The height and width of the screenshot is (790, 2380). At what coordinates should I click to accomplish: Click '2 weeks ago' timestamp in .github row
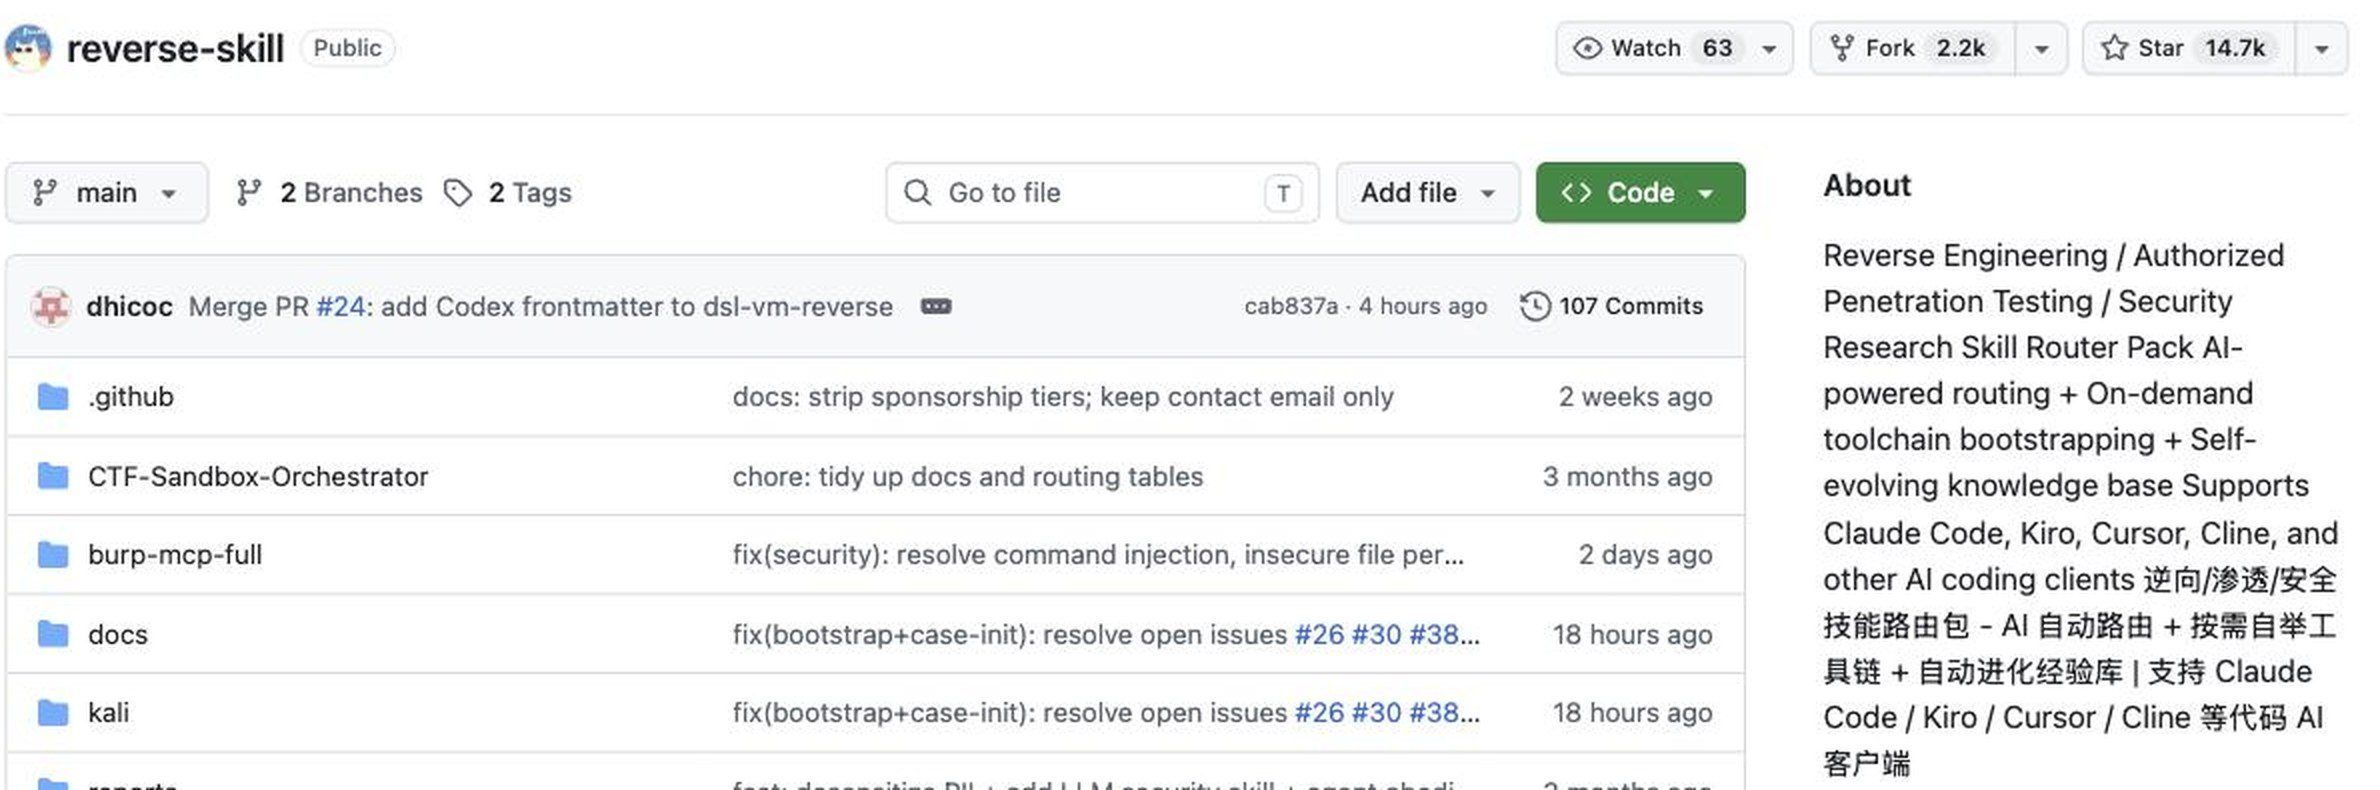[1635, 397]
